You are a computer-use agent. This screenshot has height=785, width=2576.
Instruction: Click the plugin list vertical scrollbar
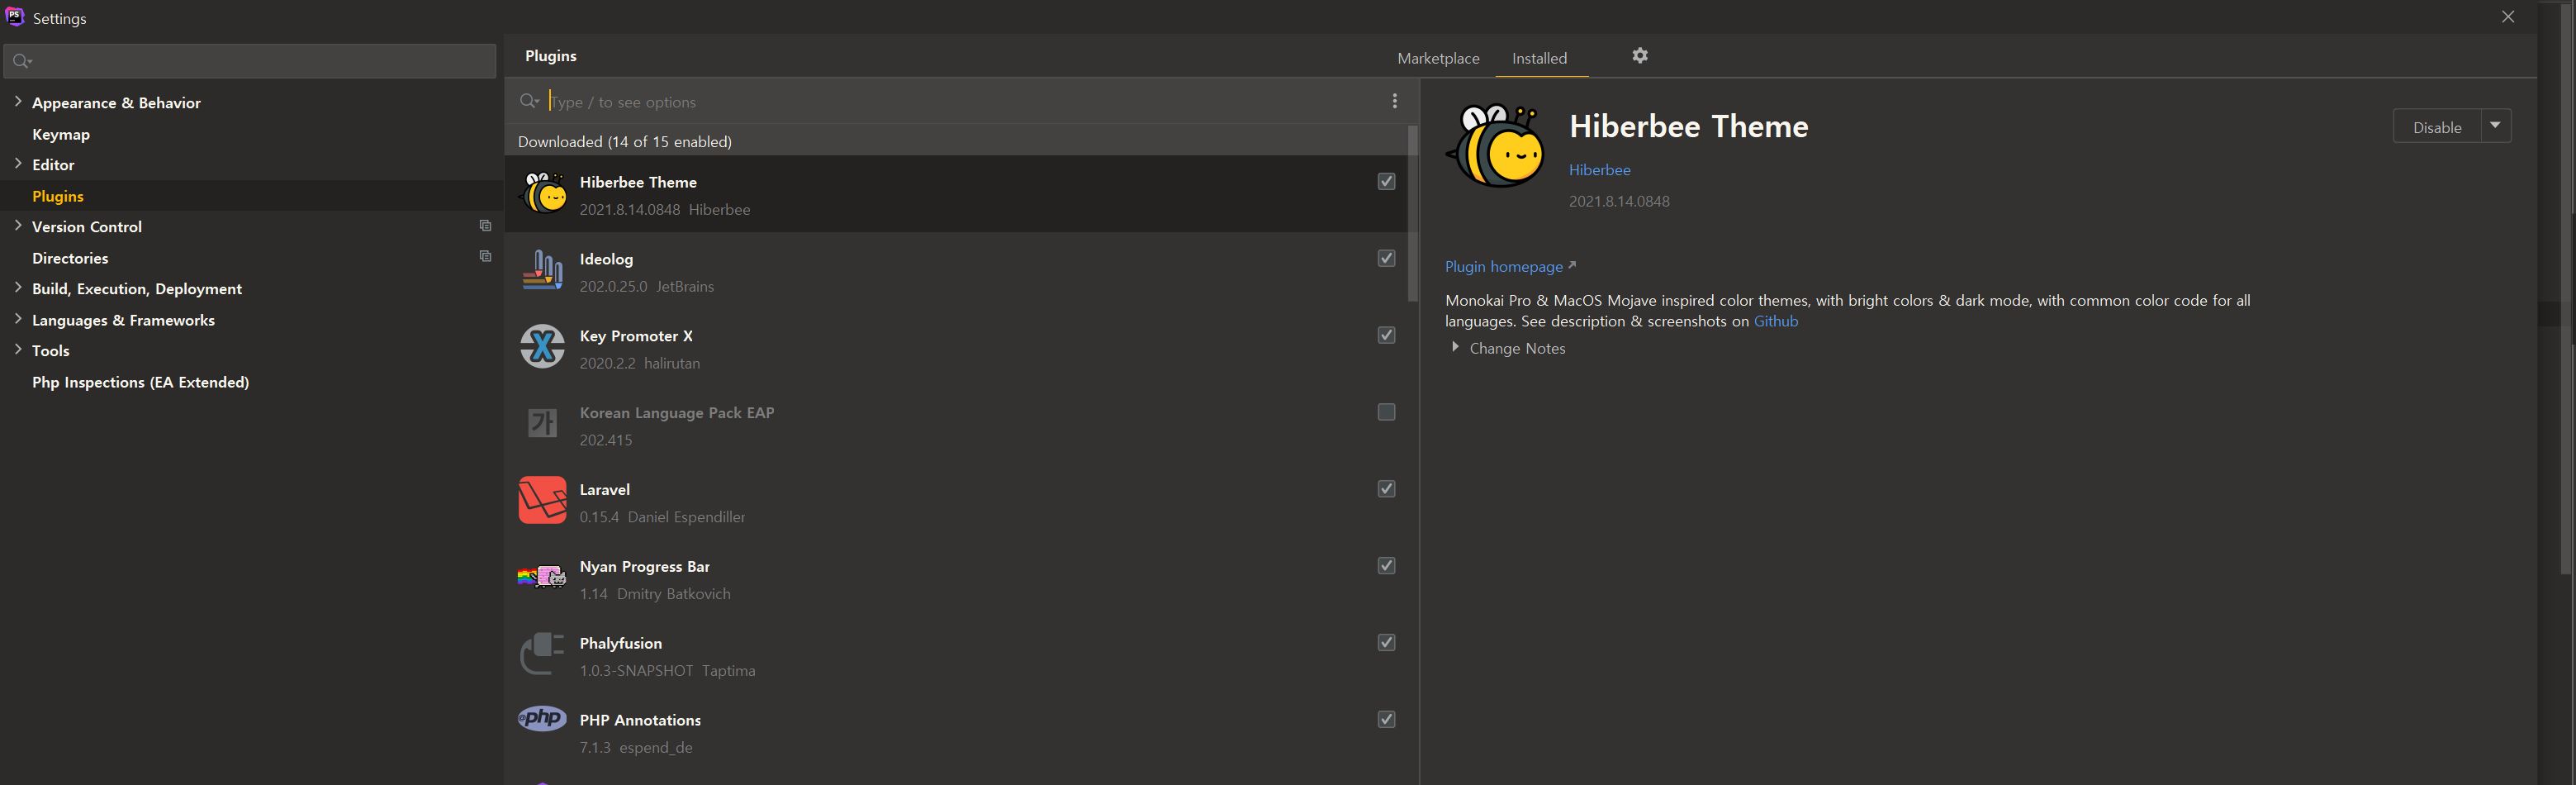coord(1412,213)
